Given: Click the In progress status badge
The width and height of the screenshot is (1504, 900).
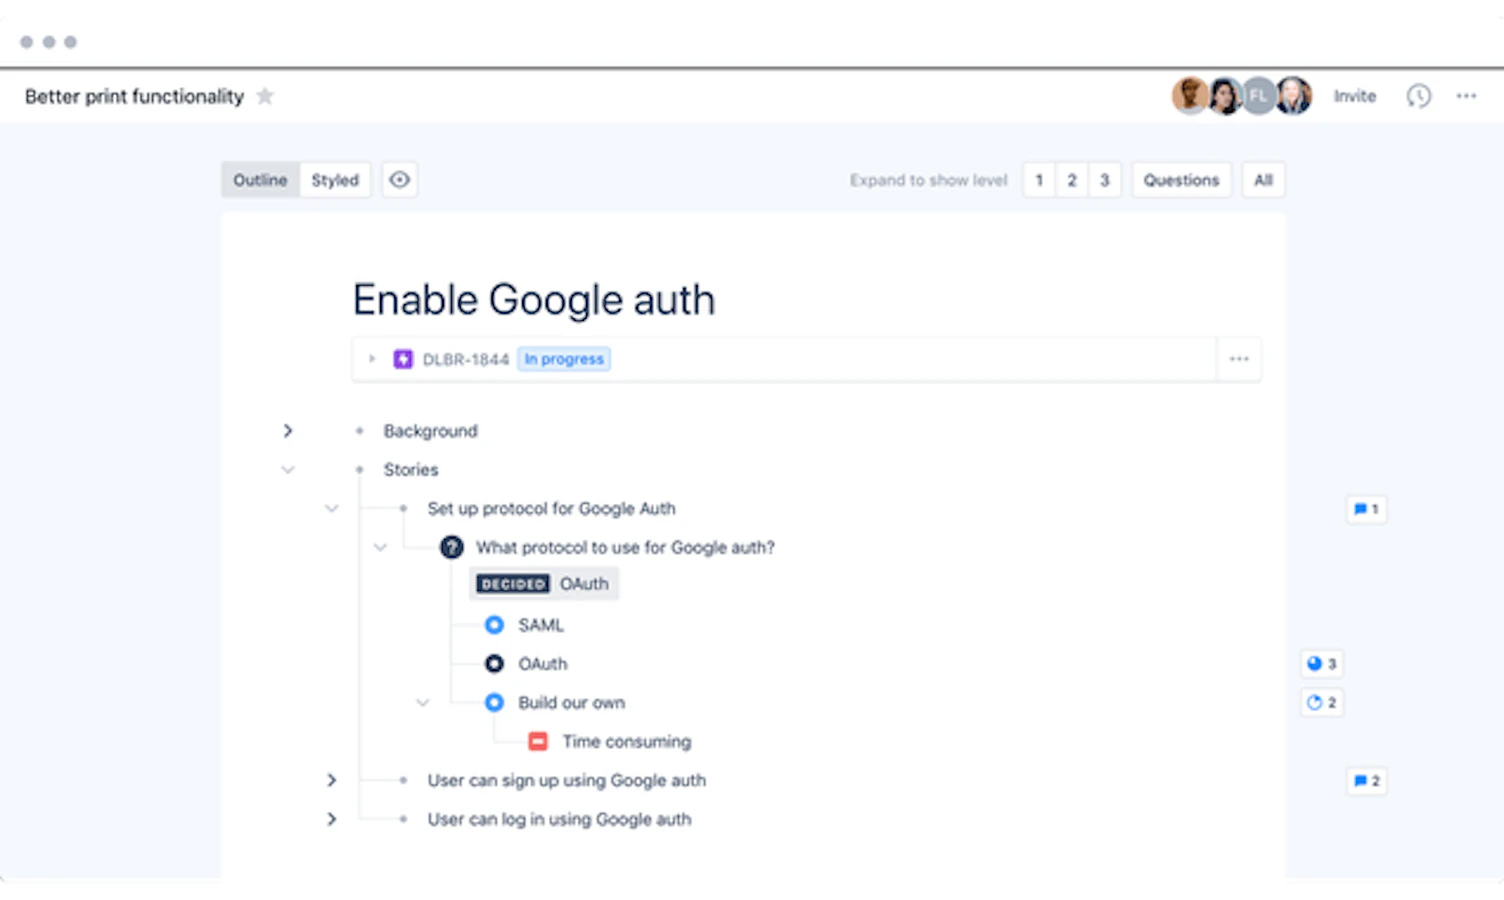Looking at the screenshot, I should [564, 359].
